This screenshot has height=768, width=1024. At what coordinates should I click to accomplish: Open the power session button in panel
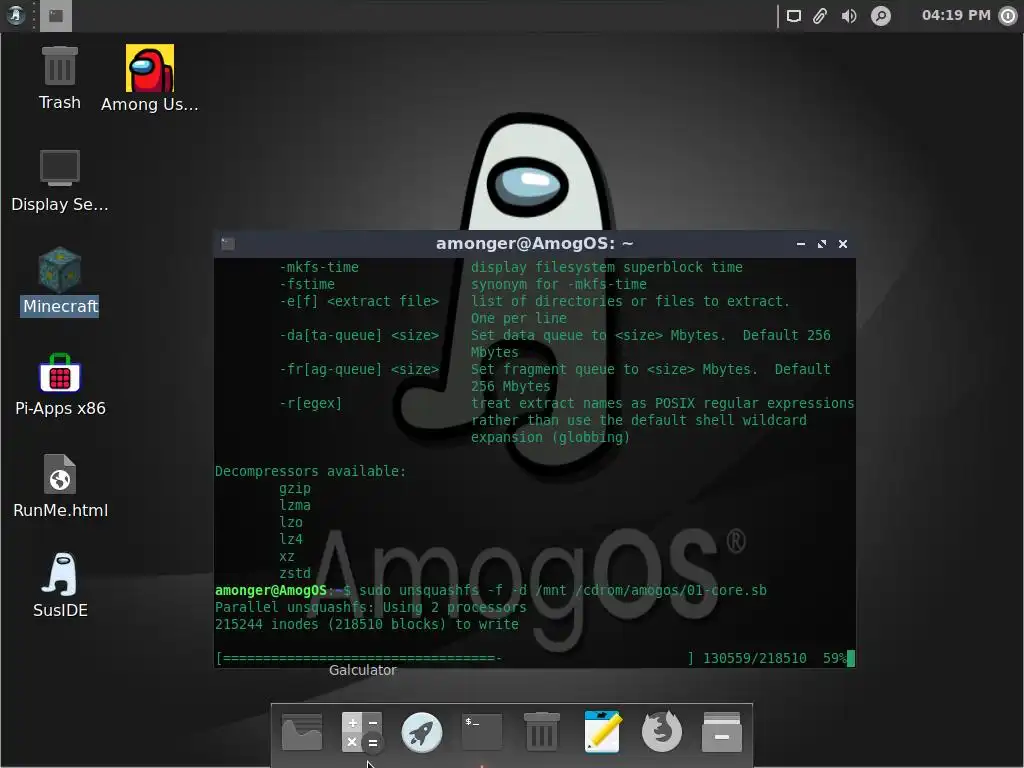(x=1008, y=16)
